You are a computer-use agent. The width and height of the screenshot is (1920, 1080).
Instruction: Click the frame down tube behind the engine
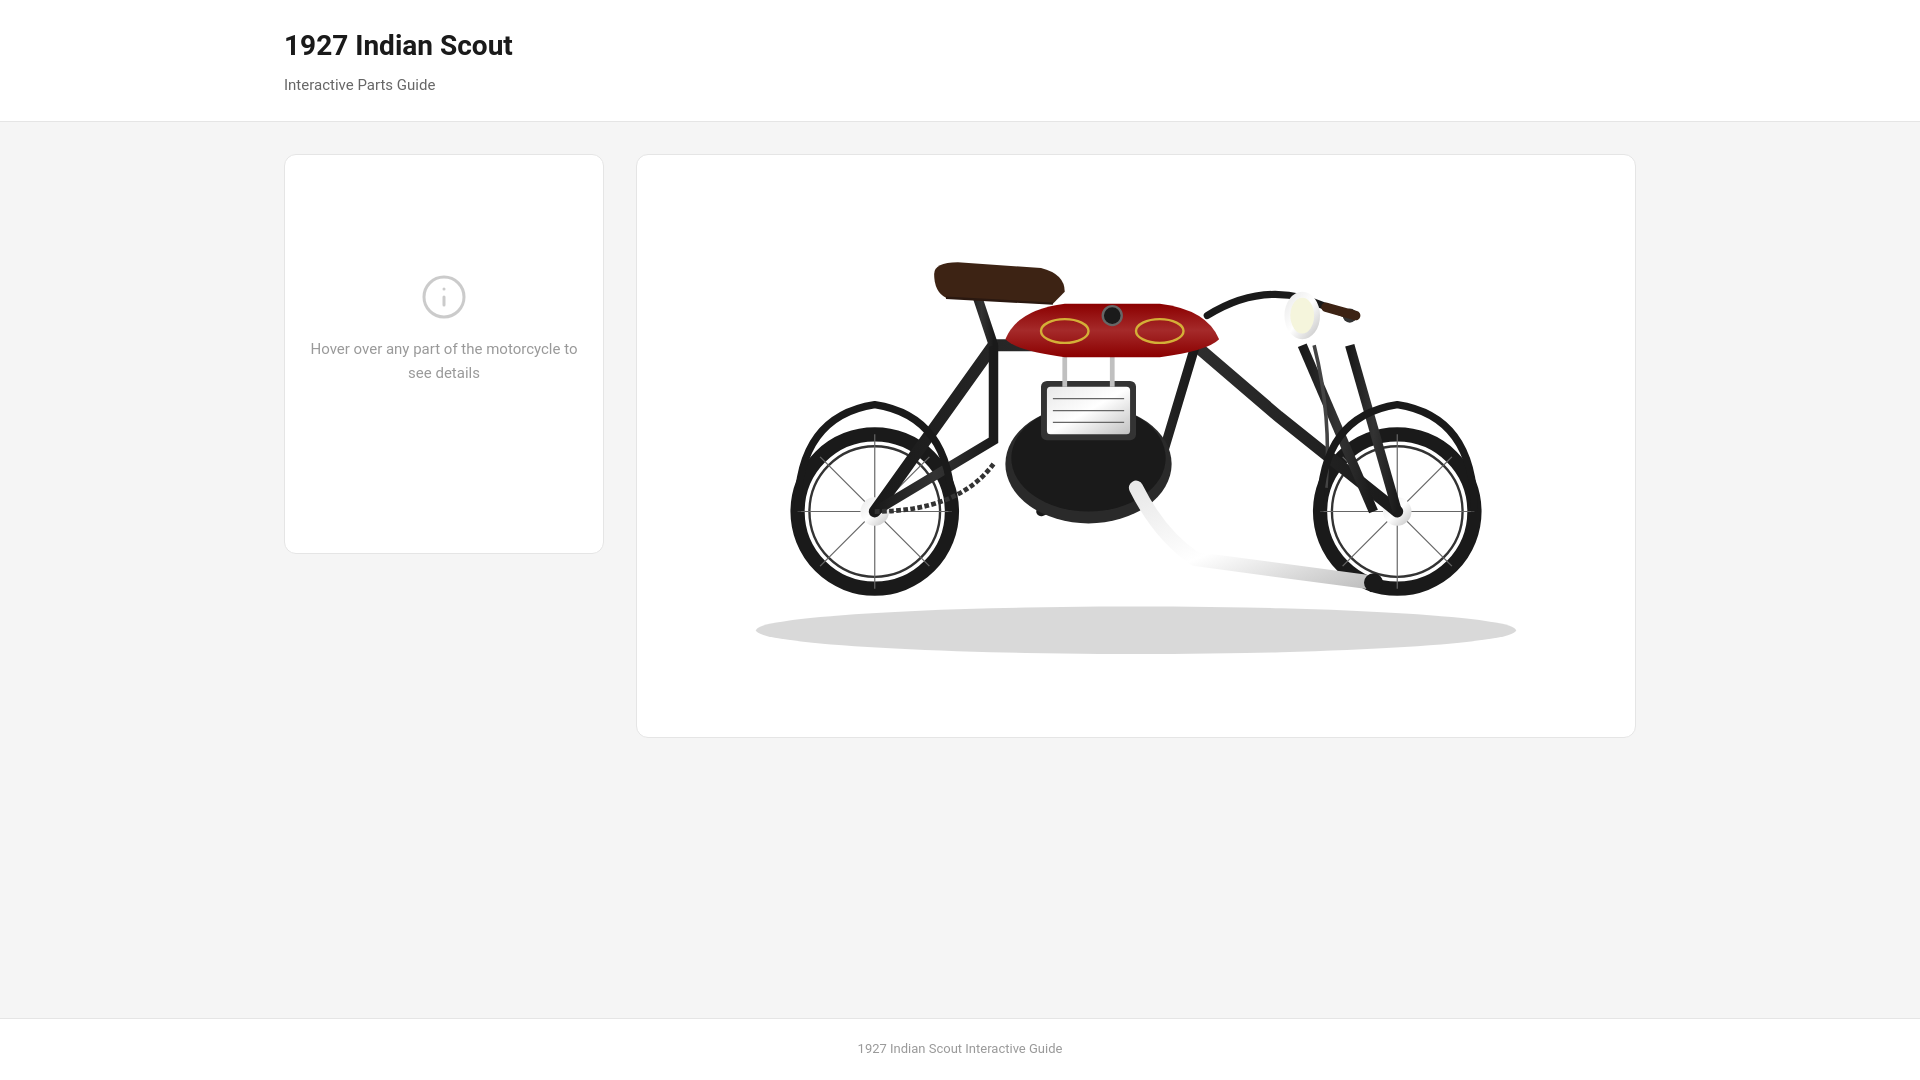pos(1182,400)
